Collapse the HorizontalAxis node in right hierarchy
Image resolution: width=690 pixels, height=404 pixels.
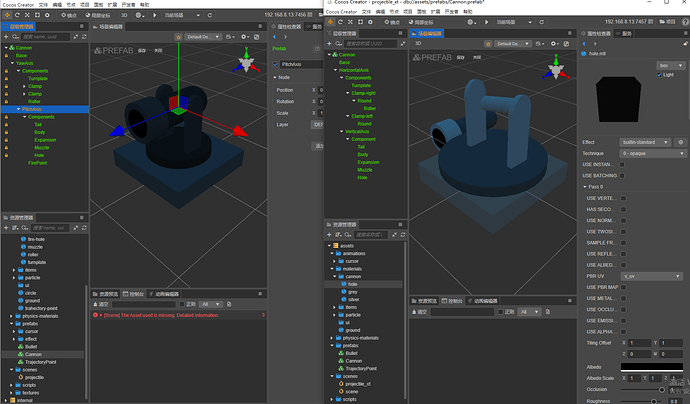[335, 70]
